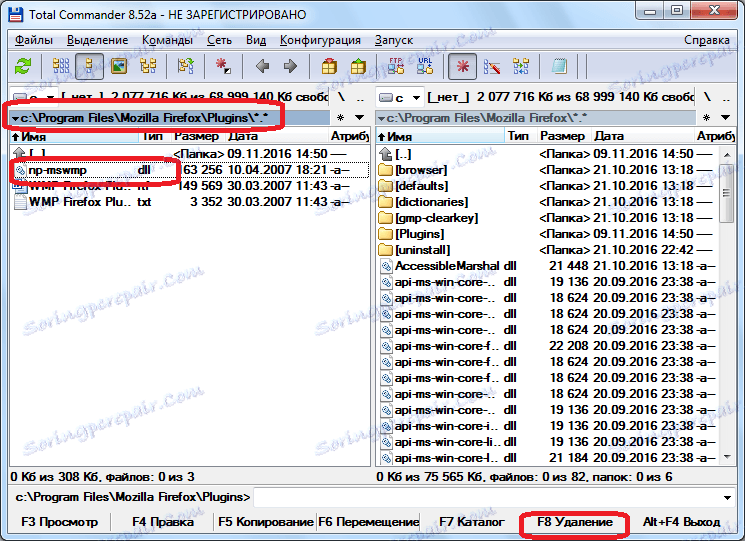Switch to brief file names view
The height and width of the screenshot is (541, 745).
pyautogui.click(x=61, y=66)
